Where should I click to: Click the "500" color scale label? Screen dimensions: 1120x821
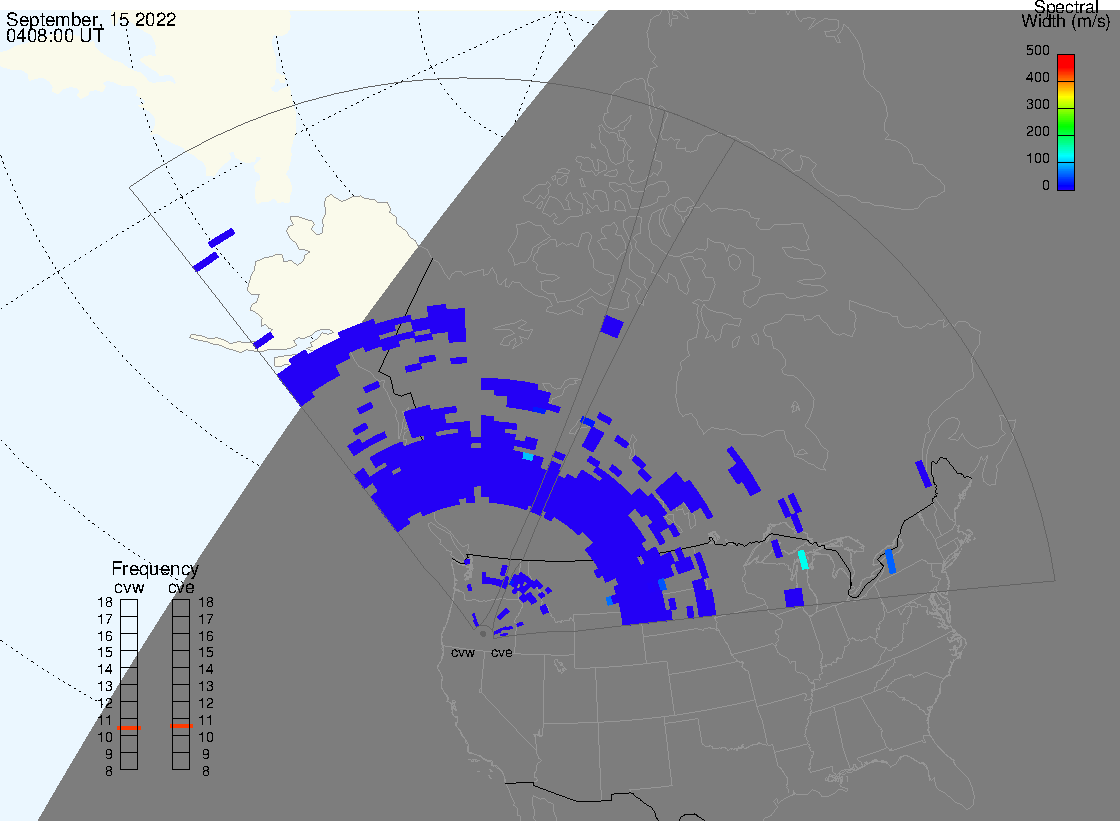click(1037, 51)
